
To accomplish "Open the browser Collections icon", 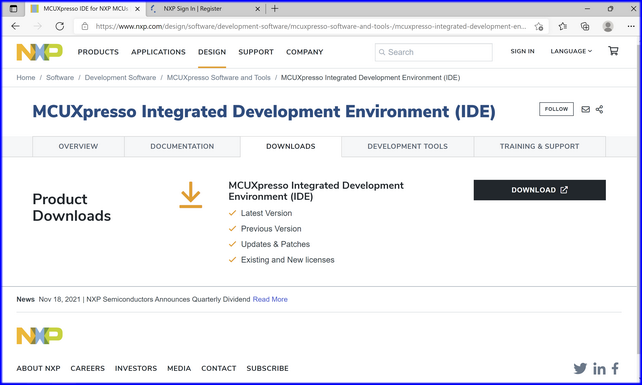I will (x=585, y=26).
